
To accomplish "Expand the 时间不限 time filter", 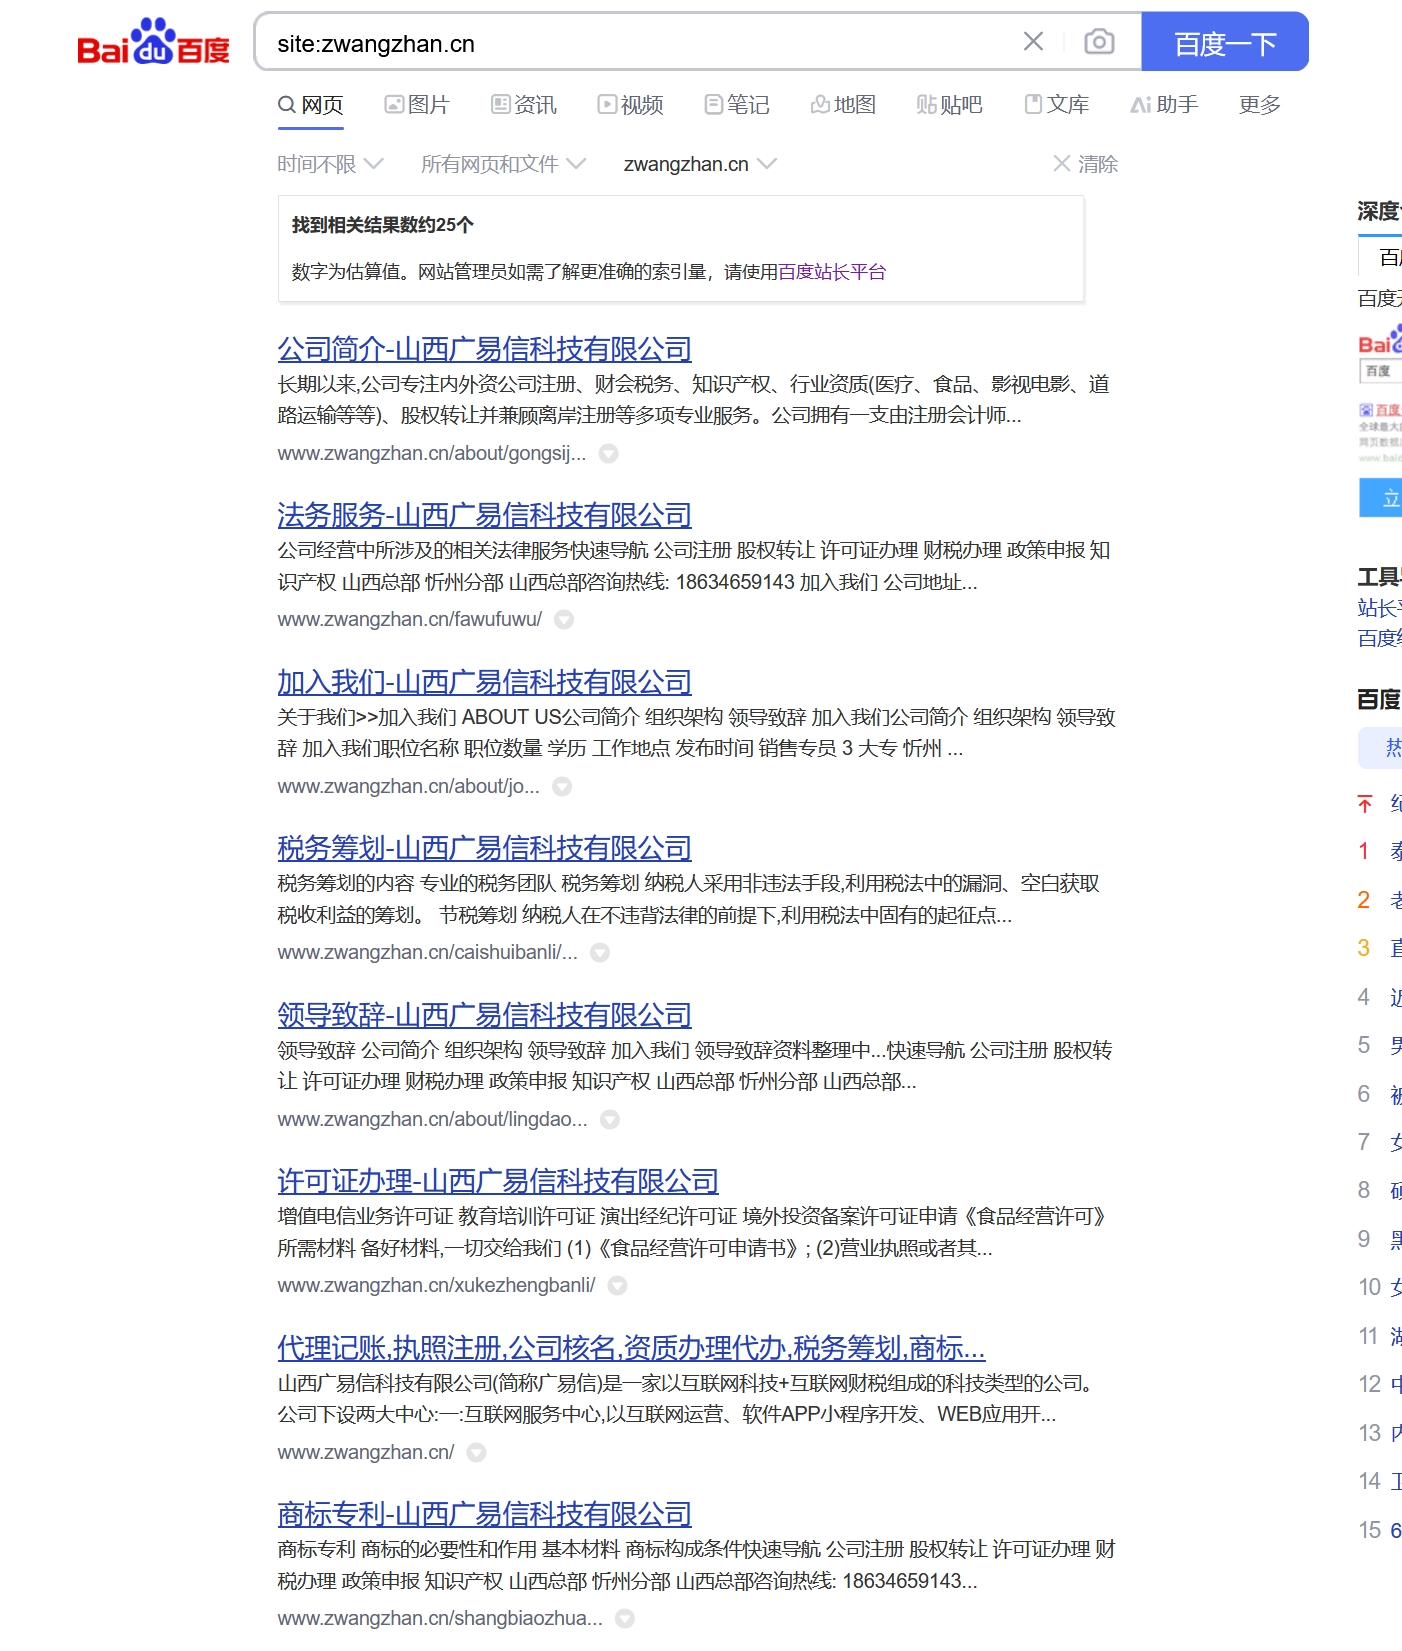I will pyautogui.click(x=330, y=164).
